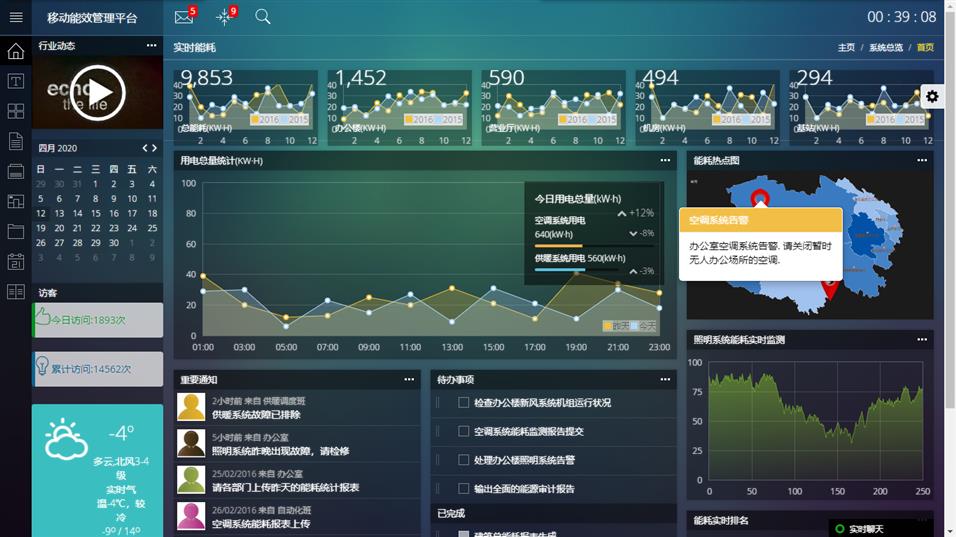Open 累计访问:14562次 card
The width and height of the screenshot is (956, 537).
point(98,369)
